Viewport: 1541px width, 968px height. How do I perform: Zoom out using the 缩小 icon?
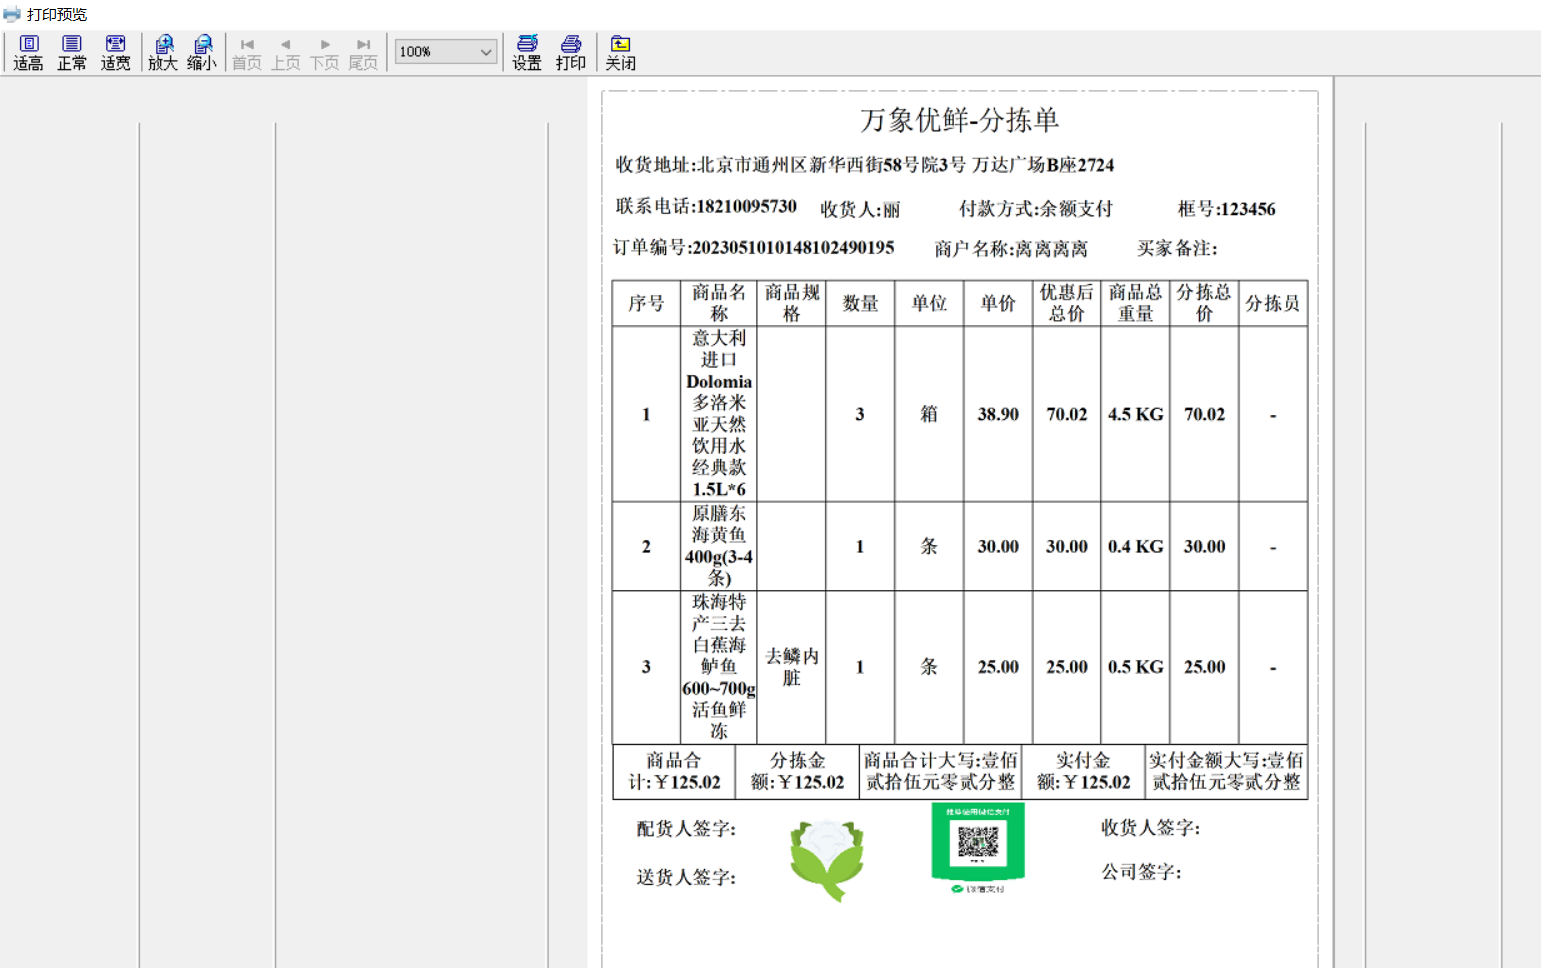pyautogui.click(x=202, y=52)
